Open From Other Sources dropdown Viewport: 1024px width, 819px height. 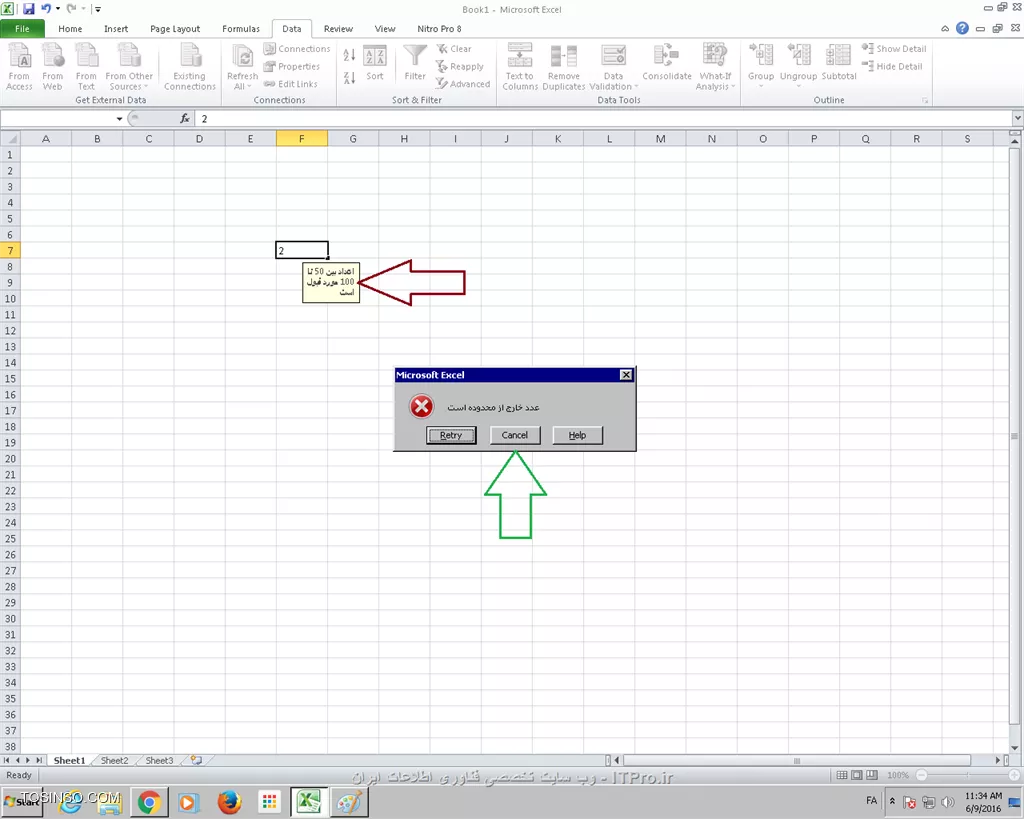pyautogui.click(x=129, y=66)
